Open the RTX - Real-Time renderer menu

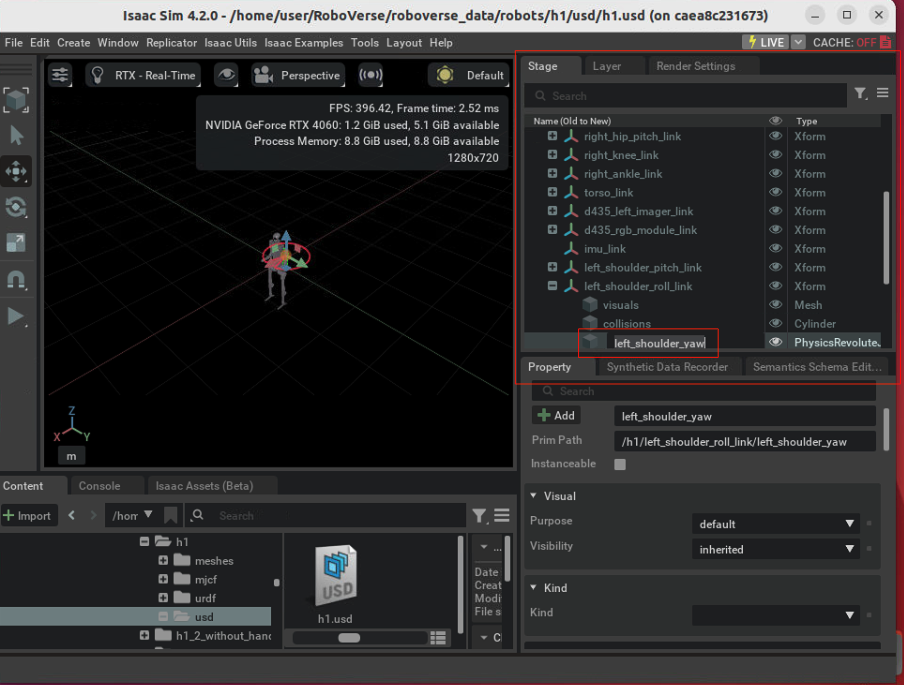tap(143, 75)
